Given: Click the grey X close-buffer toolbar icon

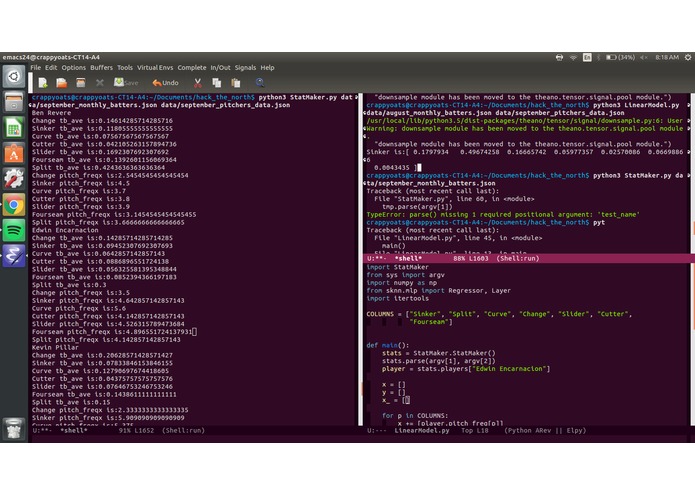Looking at the screenshot, I should pos(99,82).
